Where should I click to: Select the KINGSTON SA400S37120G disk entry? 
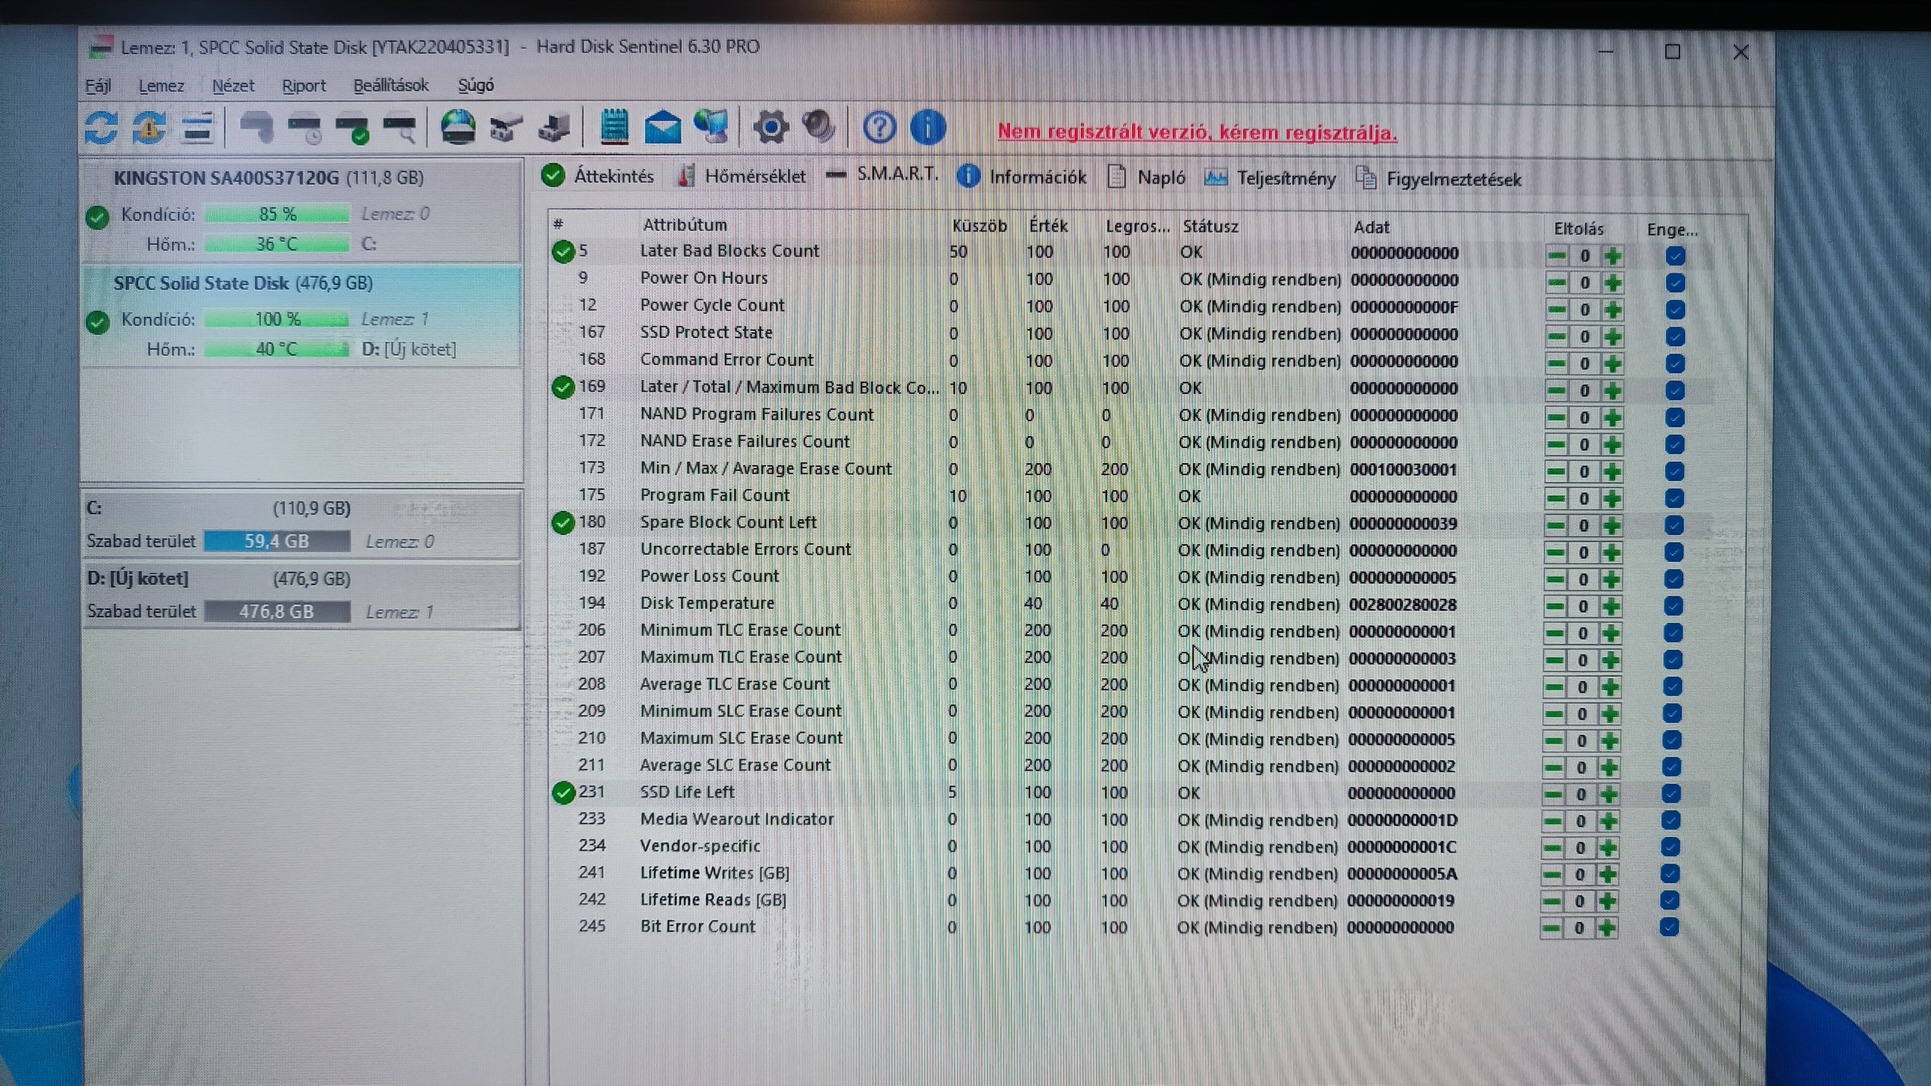point(268,178)
